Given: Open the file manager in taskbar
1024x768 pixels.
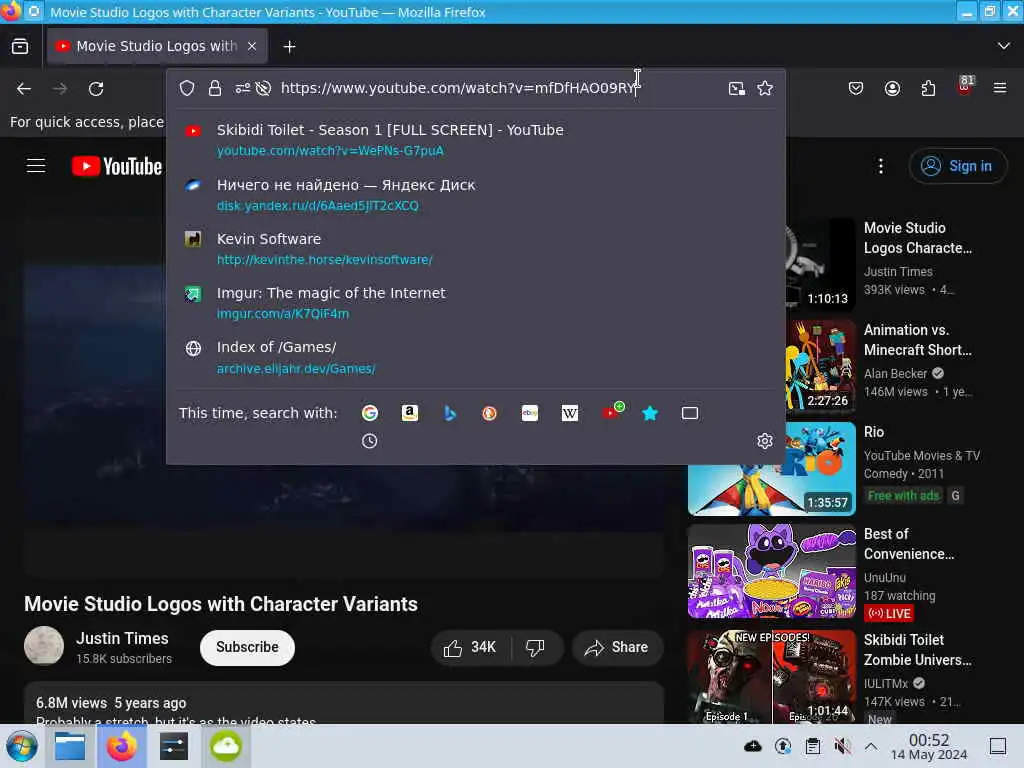Looking at the screenshot, I should (70, 746).
